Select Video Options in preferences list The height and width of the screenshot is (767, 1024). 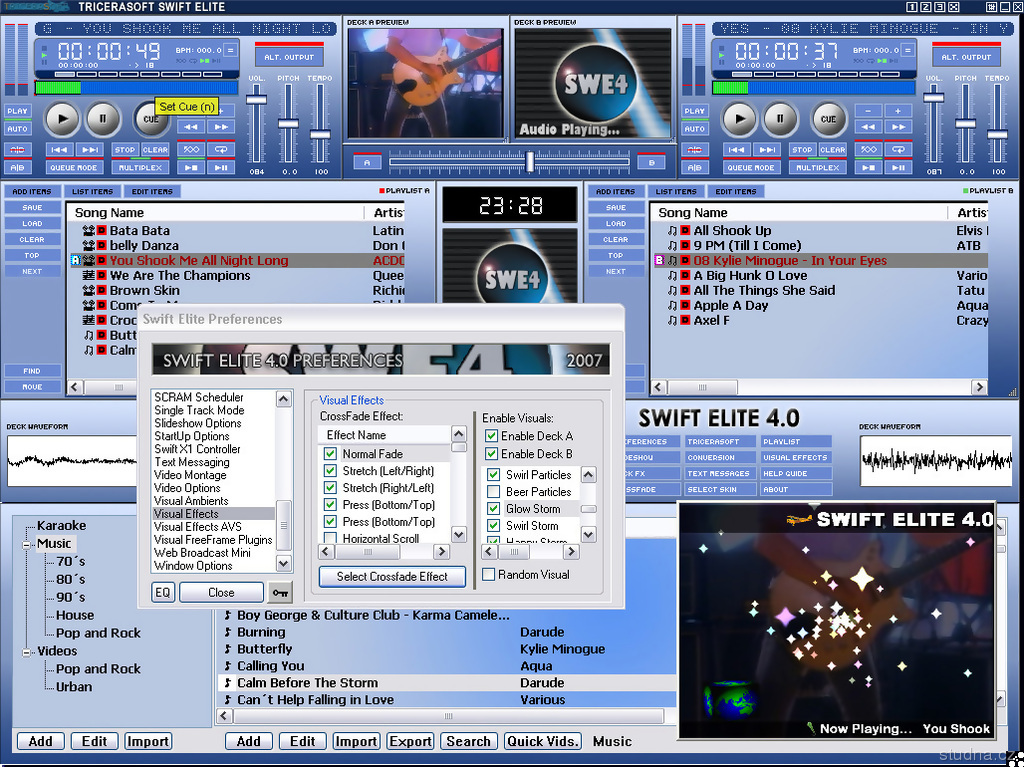coord(187,488)
